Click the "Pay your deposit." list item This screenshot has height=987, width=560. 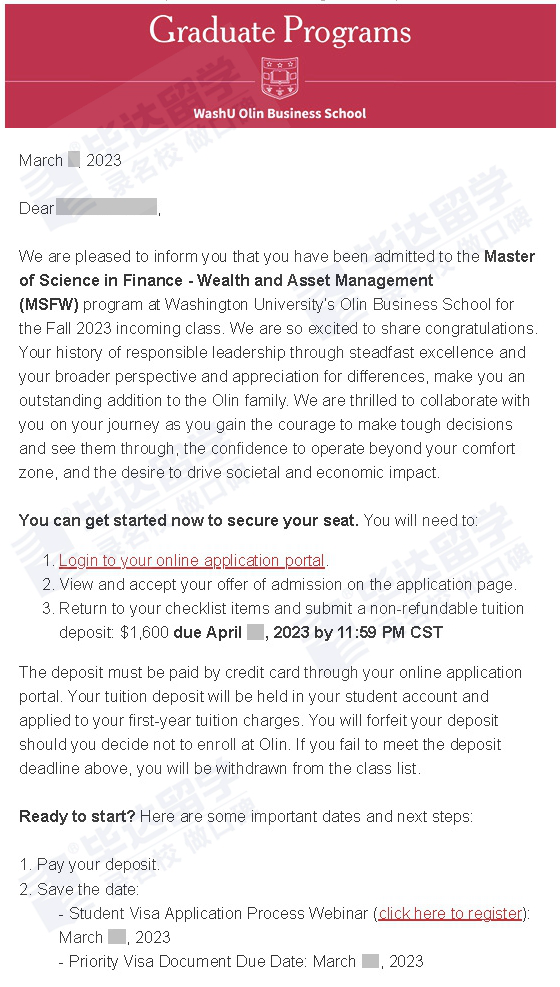coord(90,866)
